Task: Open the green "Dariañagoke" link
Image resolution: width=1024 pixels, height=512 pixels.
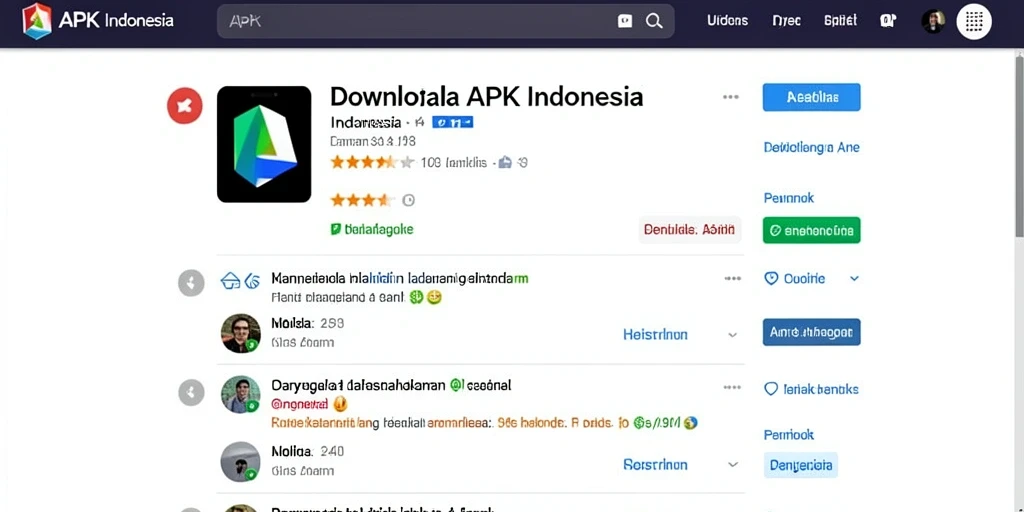Action: [372, 229]
